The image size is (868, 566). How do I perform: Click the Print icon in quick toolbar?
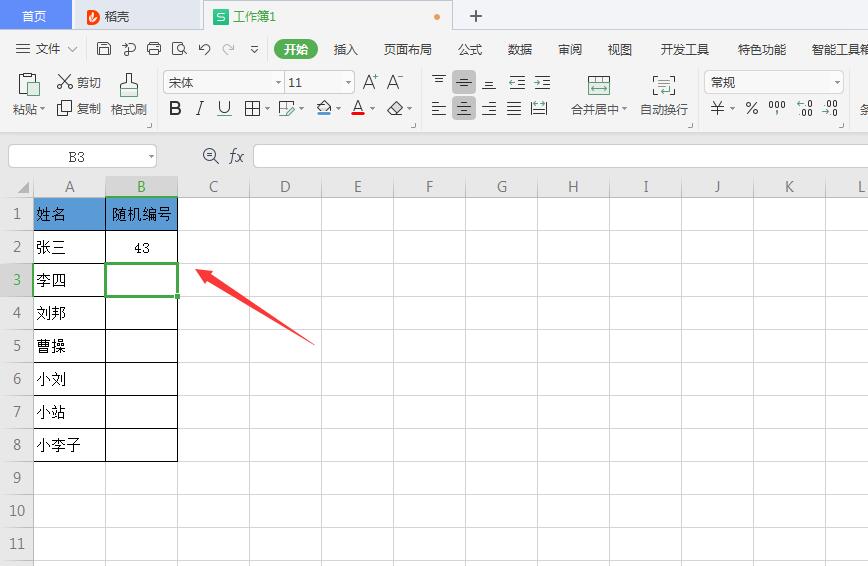(154, 49)
